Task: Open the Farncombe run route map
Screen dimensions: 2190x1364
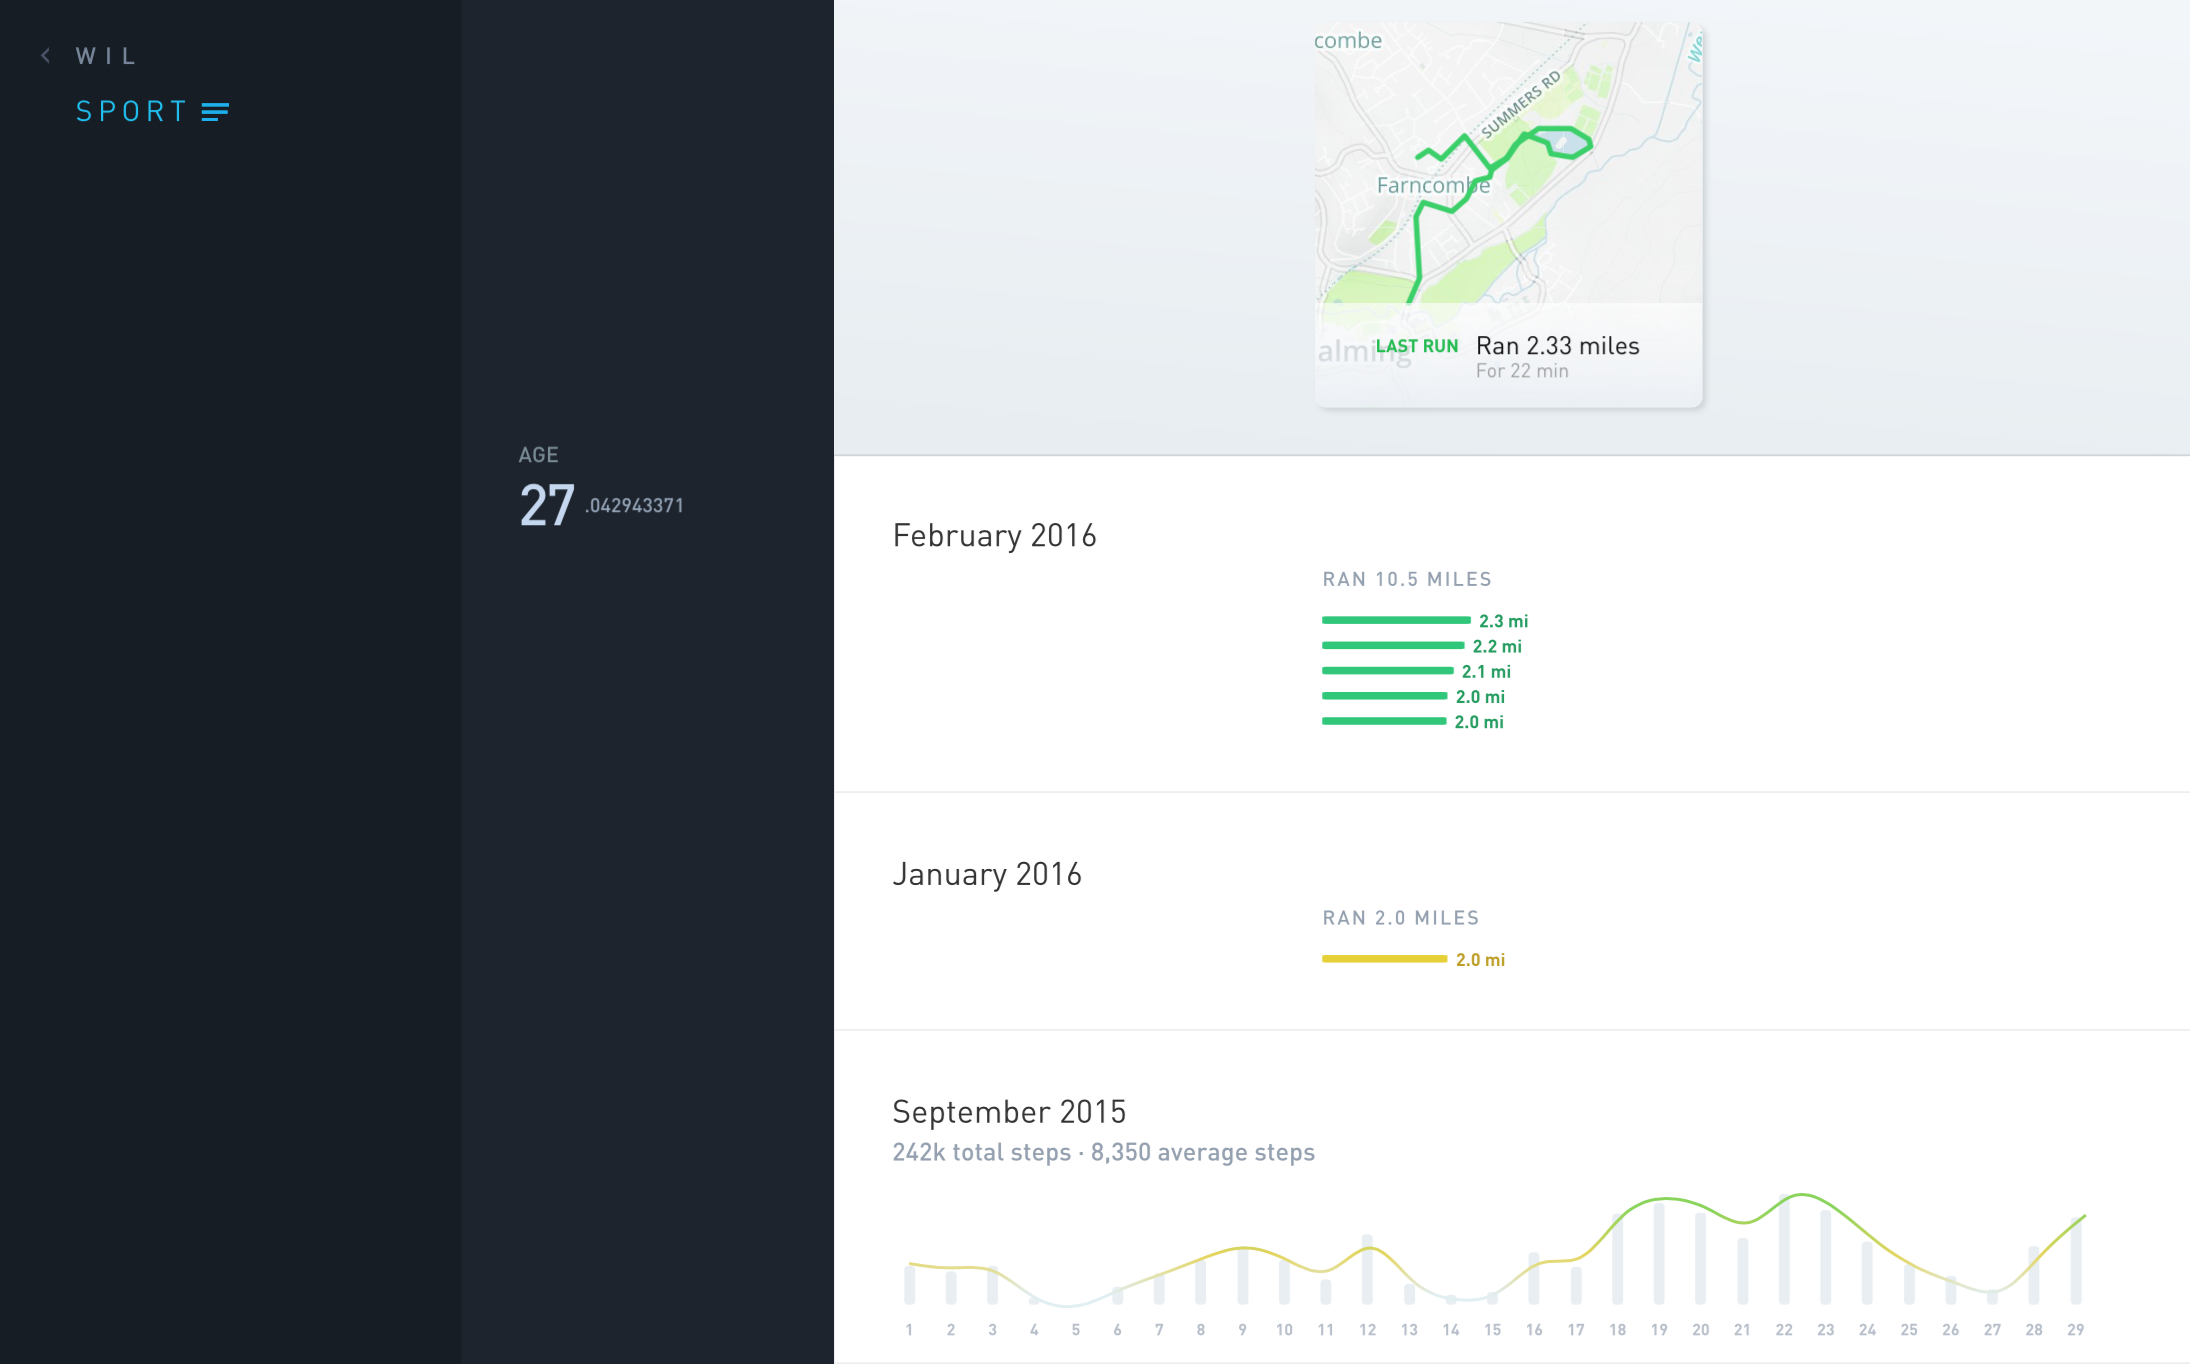Action: pyautogui.click(x=1508, y=163)
